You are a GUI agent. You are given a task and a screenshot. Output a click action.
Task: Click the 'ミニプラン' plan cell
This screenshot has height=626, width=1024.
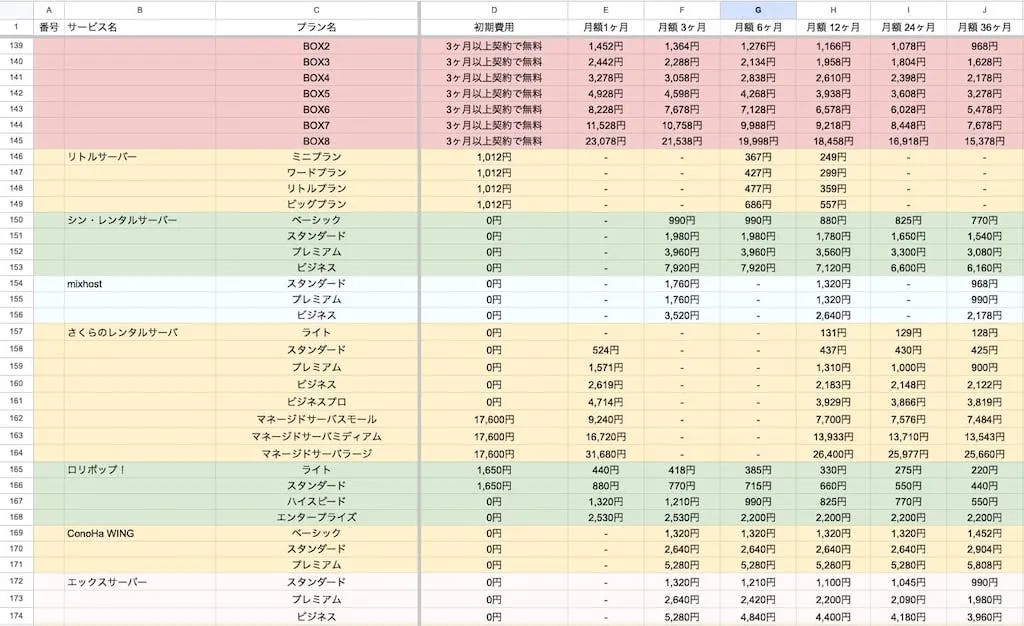[x=316, y=157]
